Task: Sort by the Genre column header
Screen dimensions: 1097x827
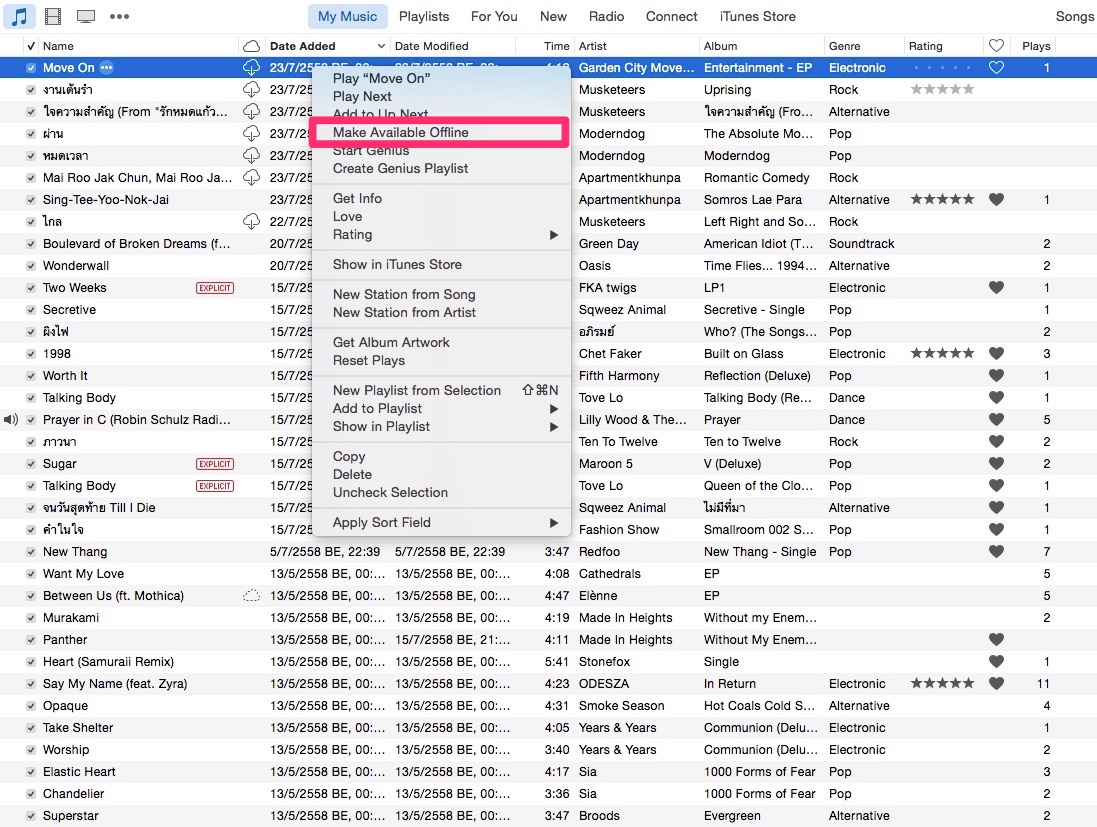Action: pyautogui.click(x=864, y=46)
